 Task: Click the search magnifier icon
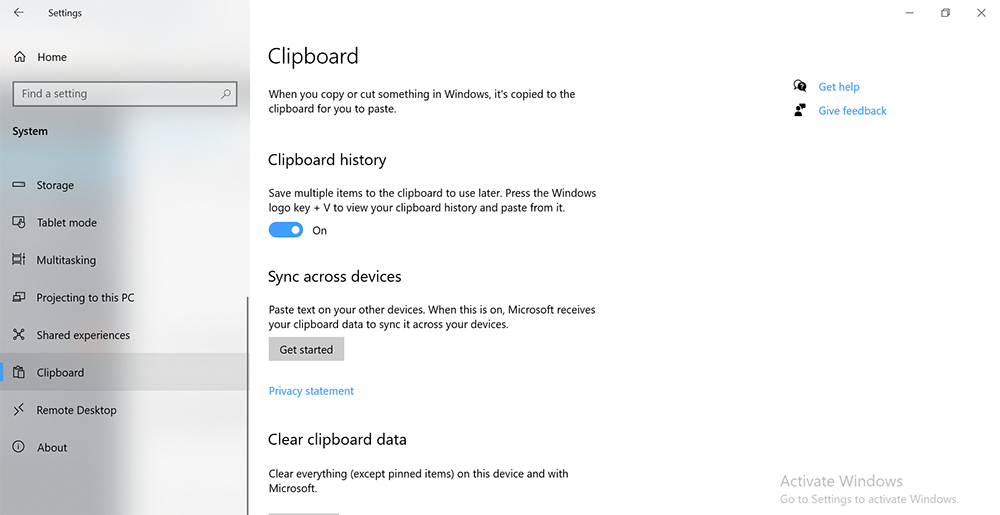(226, 94)
